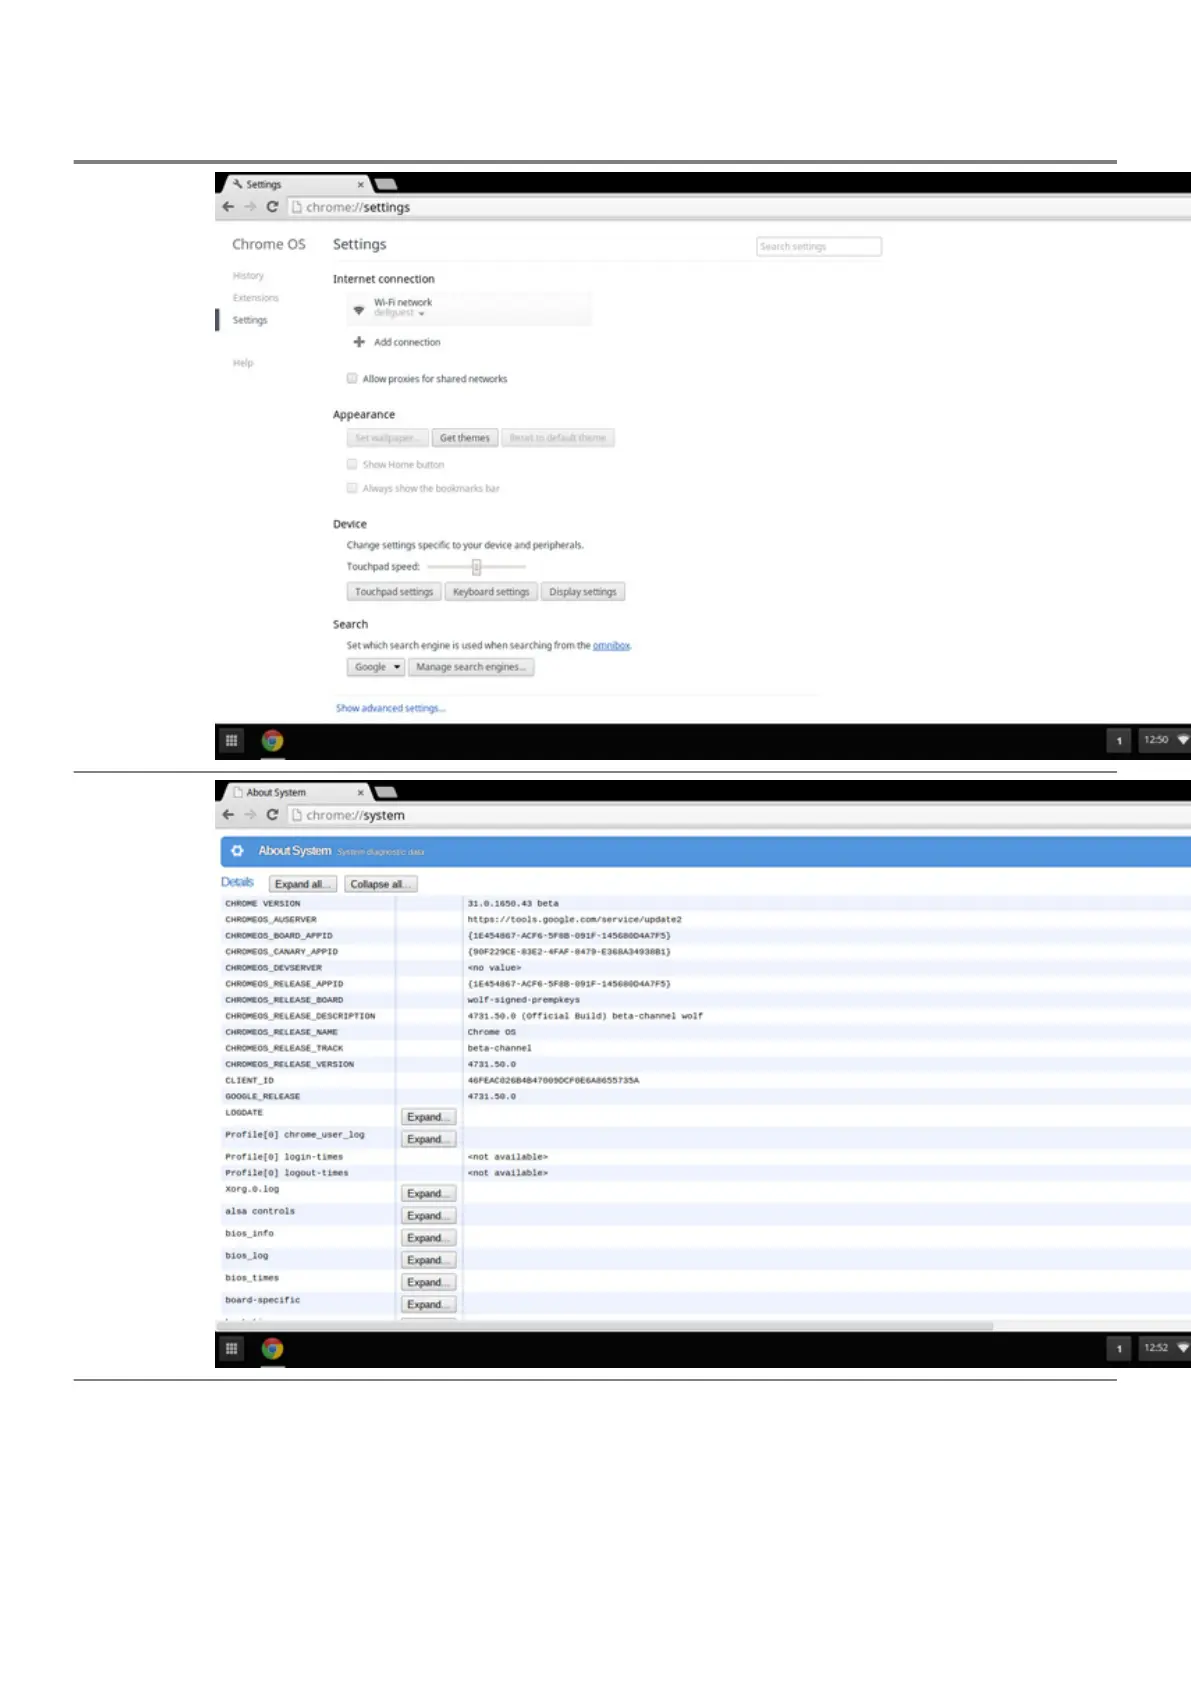Screen dimensions: 1191x1684
Task: Expand the bios_info entry
Action: [x=429, y=1238]
